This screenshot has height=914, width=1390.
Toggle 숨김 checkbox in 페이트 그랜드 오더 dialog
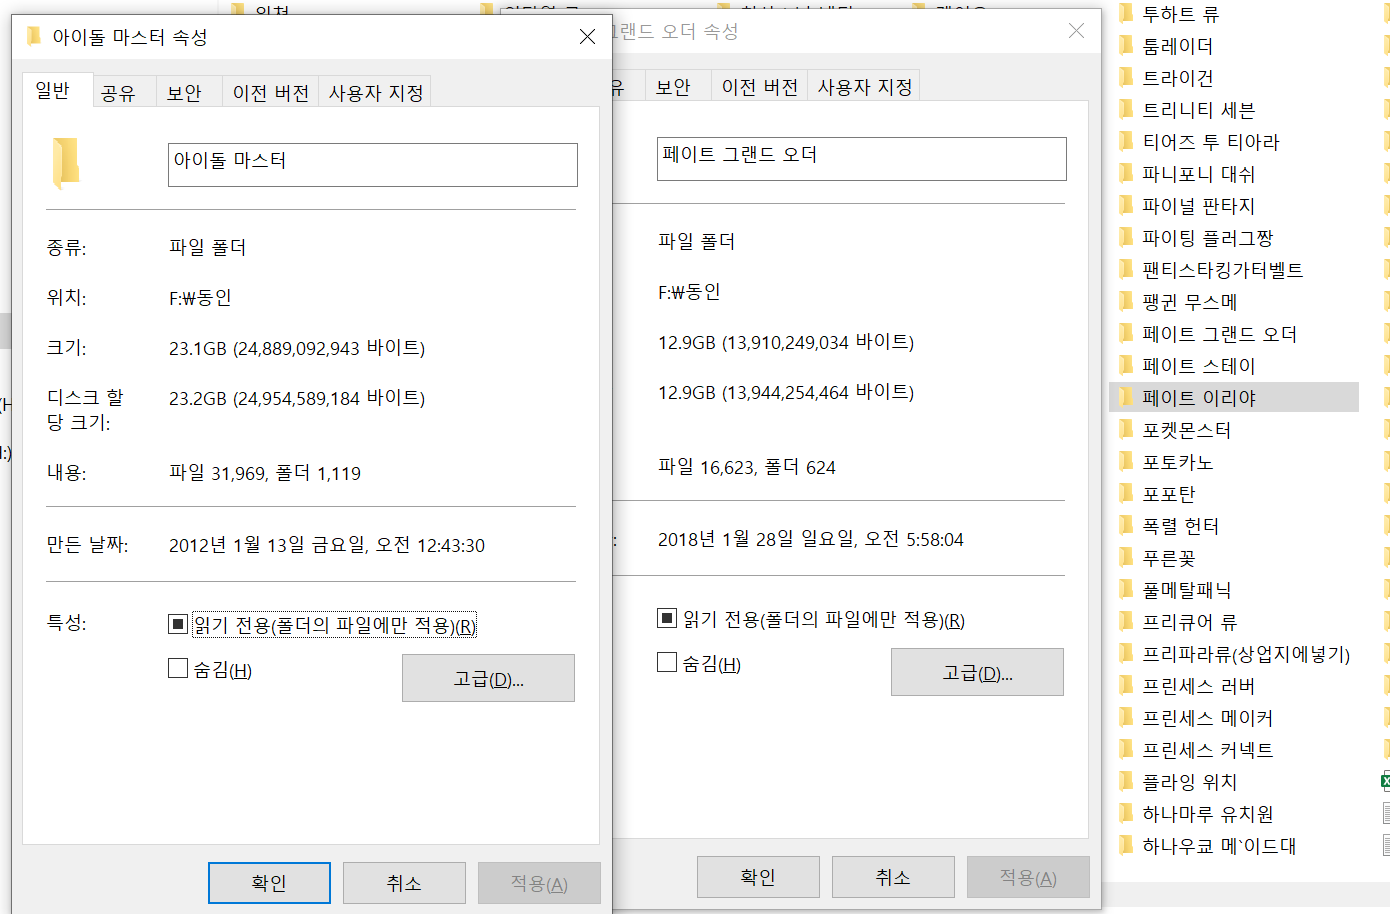point(667,663)
